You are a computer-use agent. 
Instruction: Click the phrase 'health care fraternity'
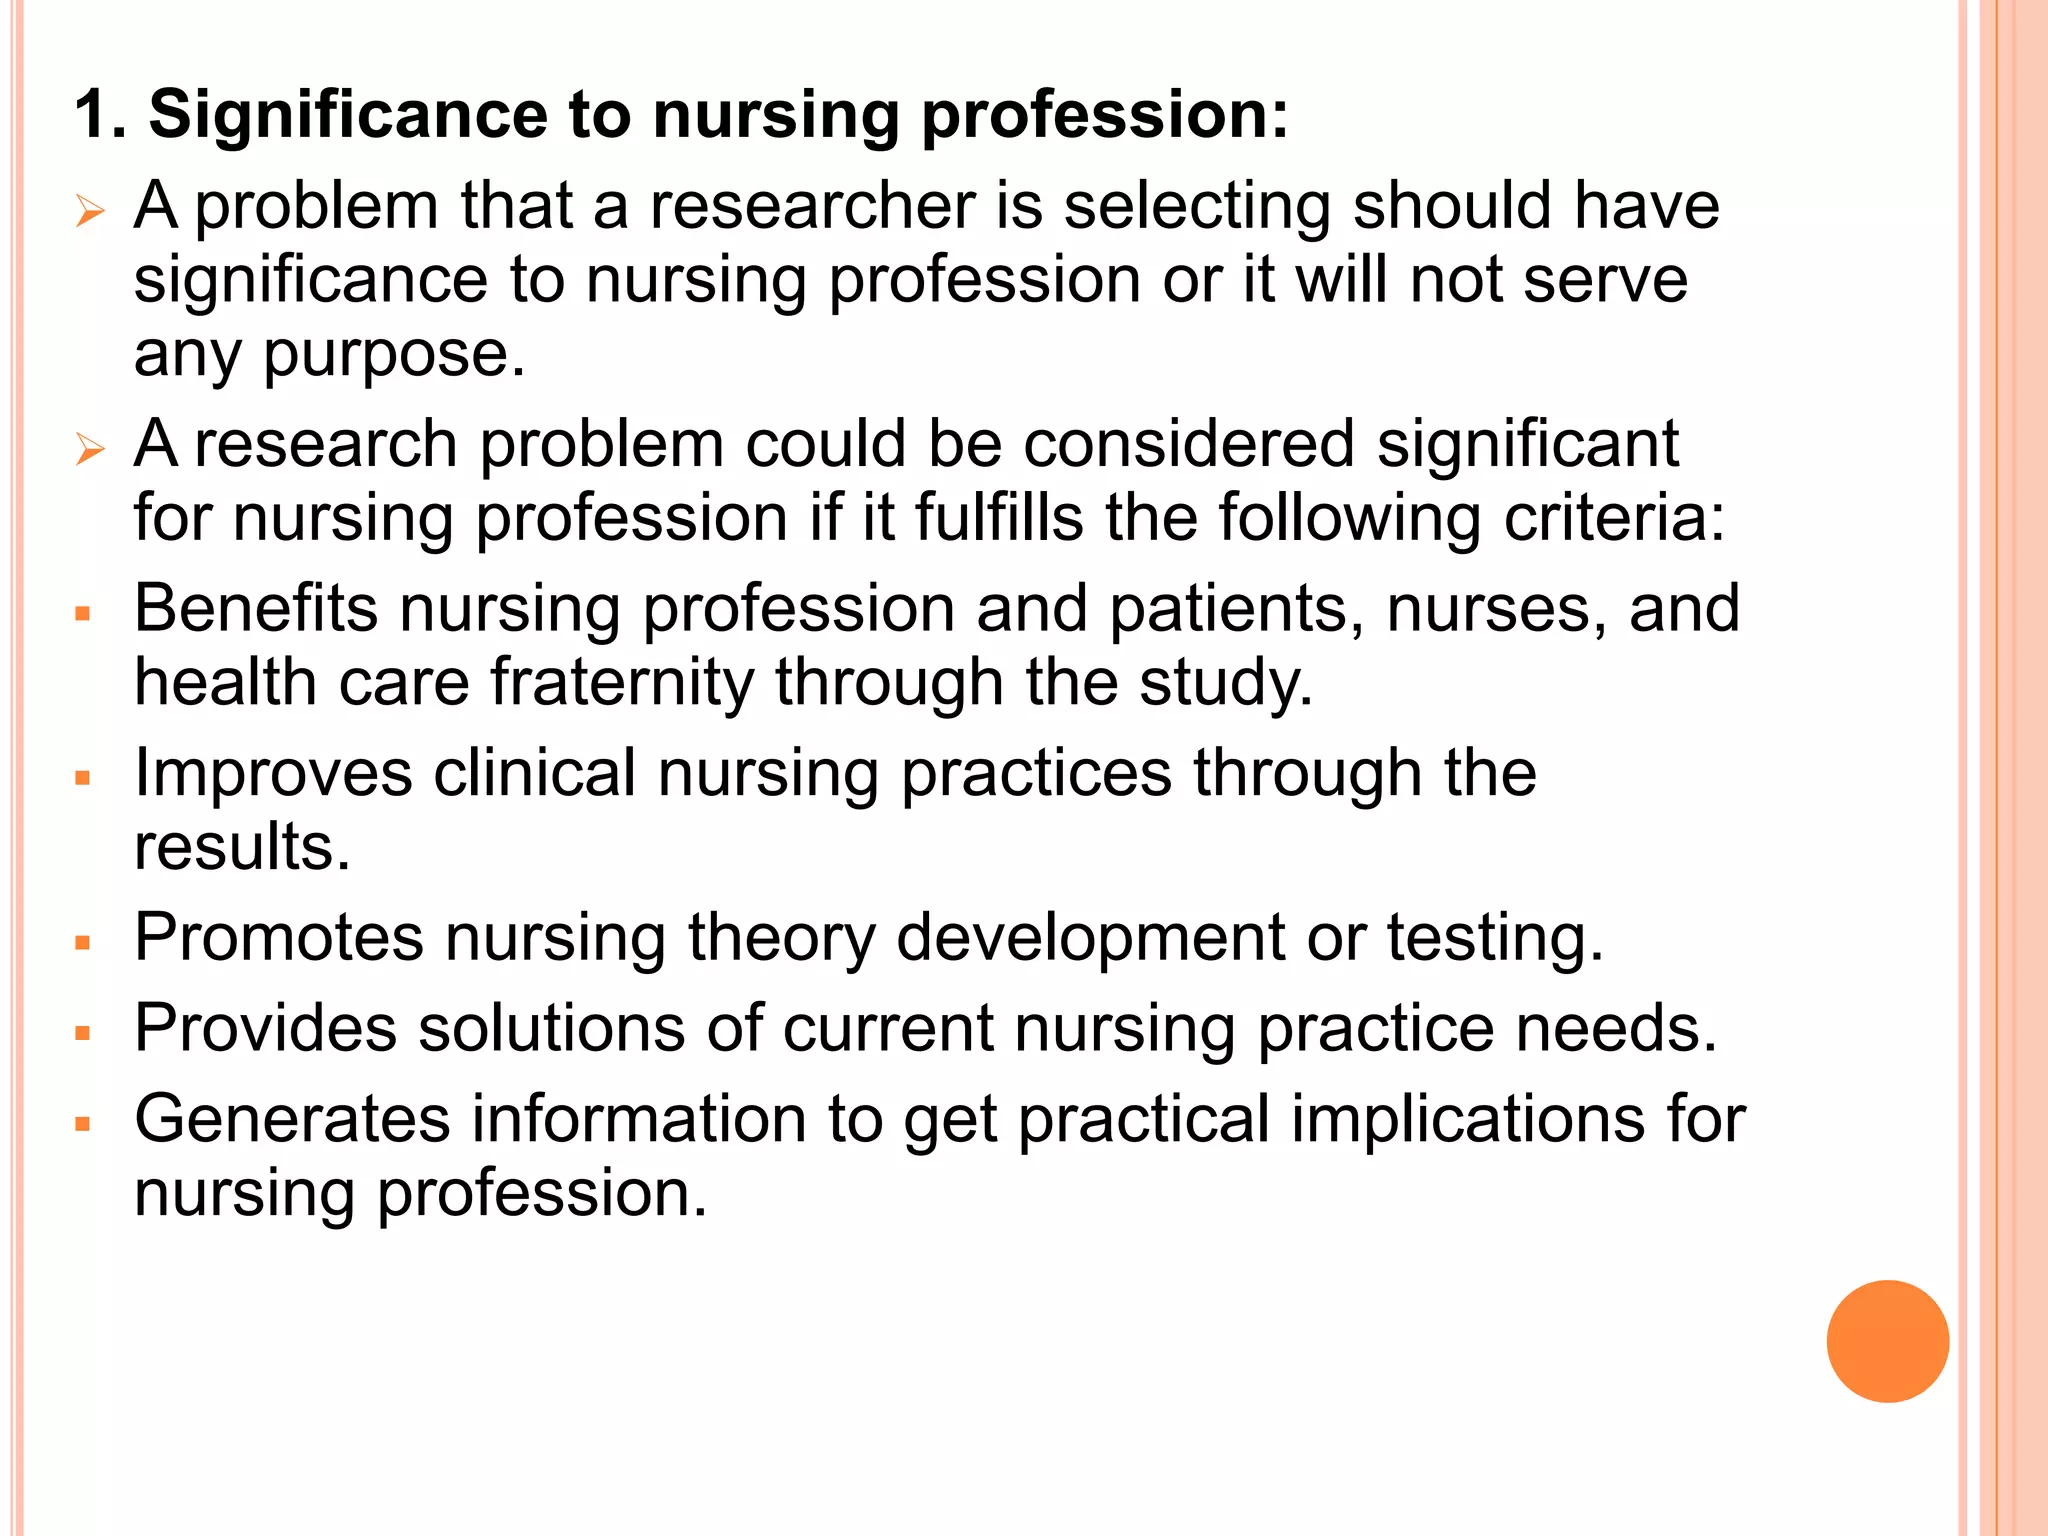coord(444,683)
